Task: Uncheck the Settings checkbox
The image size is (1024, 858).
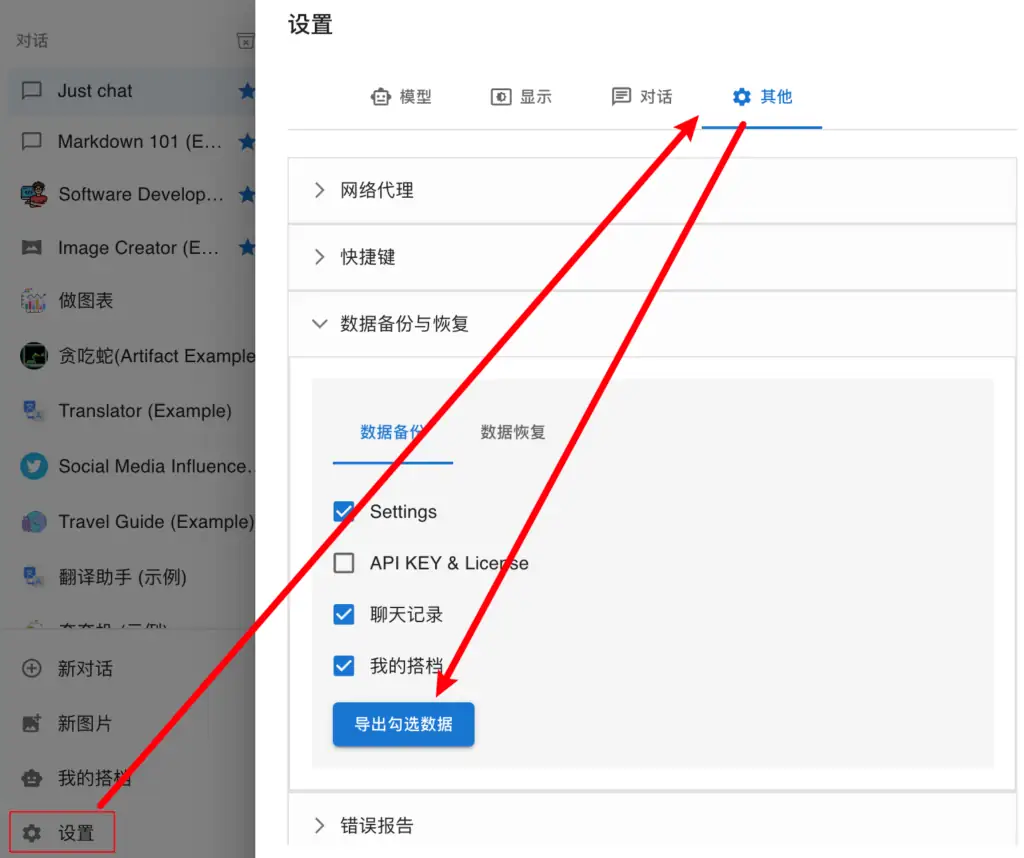Action: pyautogui.click(x=344, y=511)
